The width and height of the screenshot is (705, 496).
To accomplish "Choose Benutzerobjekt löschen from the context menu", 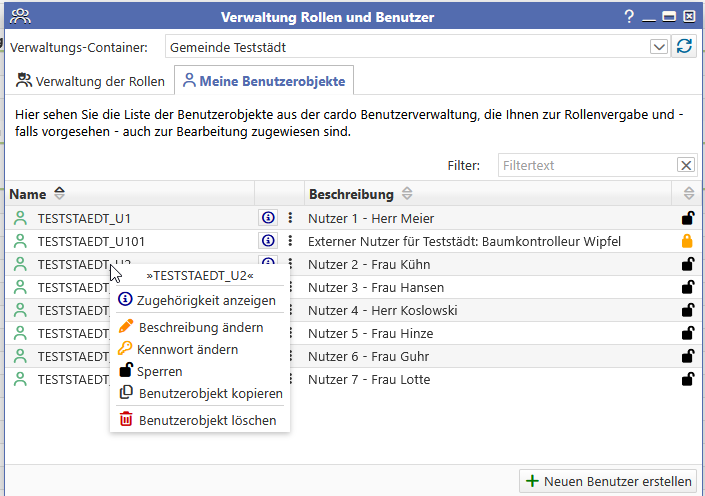I will (207, 420).
